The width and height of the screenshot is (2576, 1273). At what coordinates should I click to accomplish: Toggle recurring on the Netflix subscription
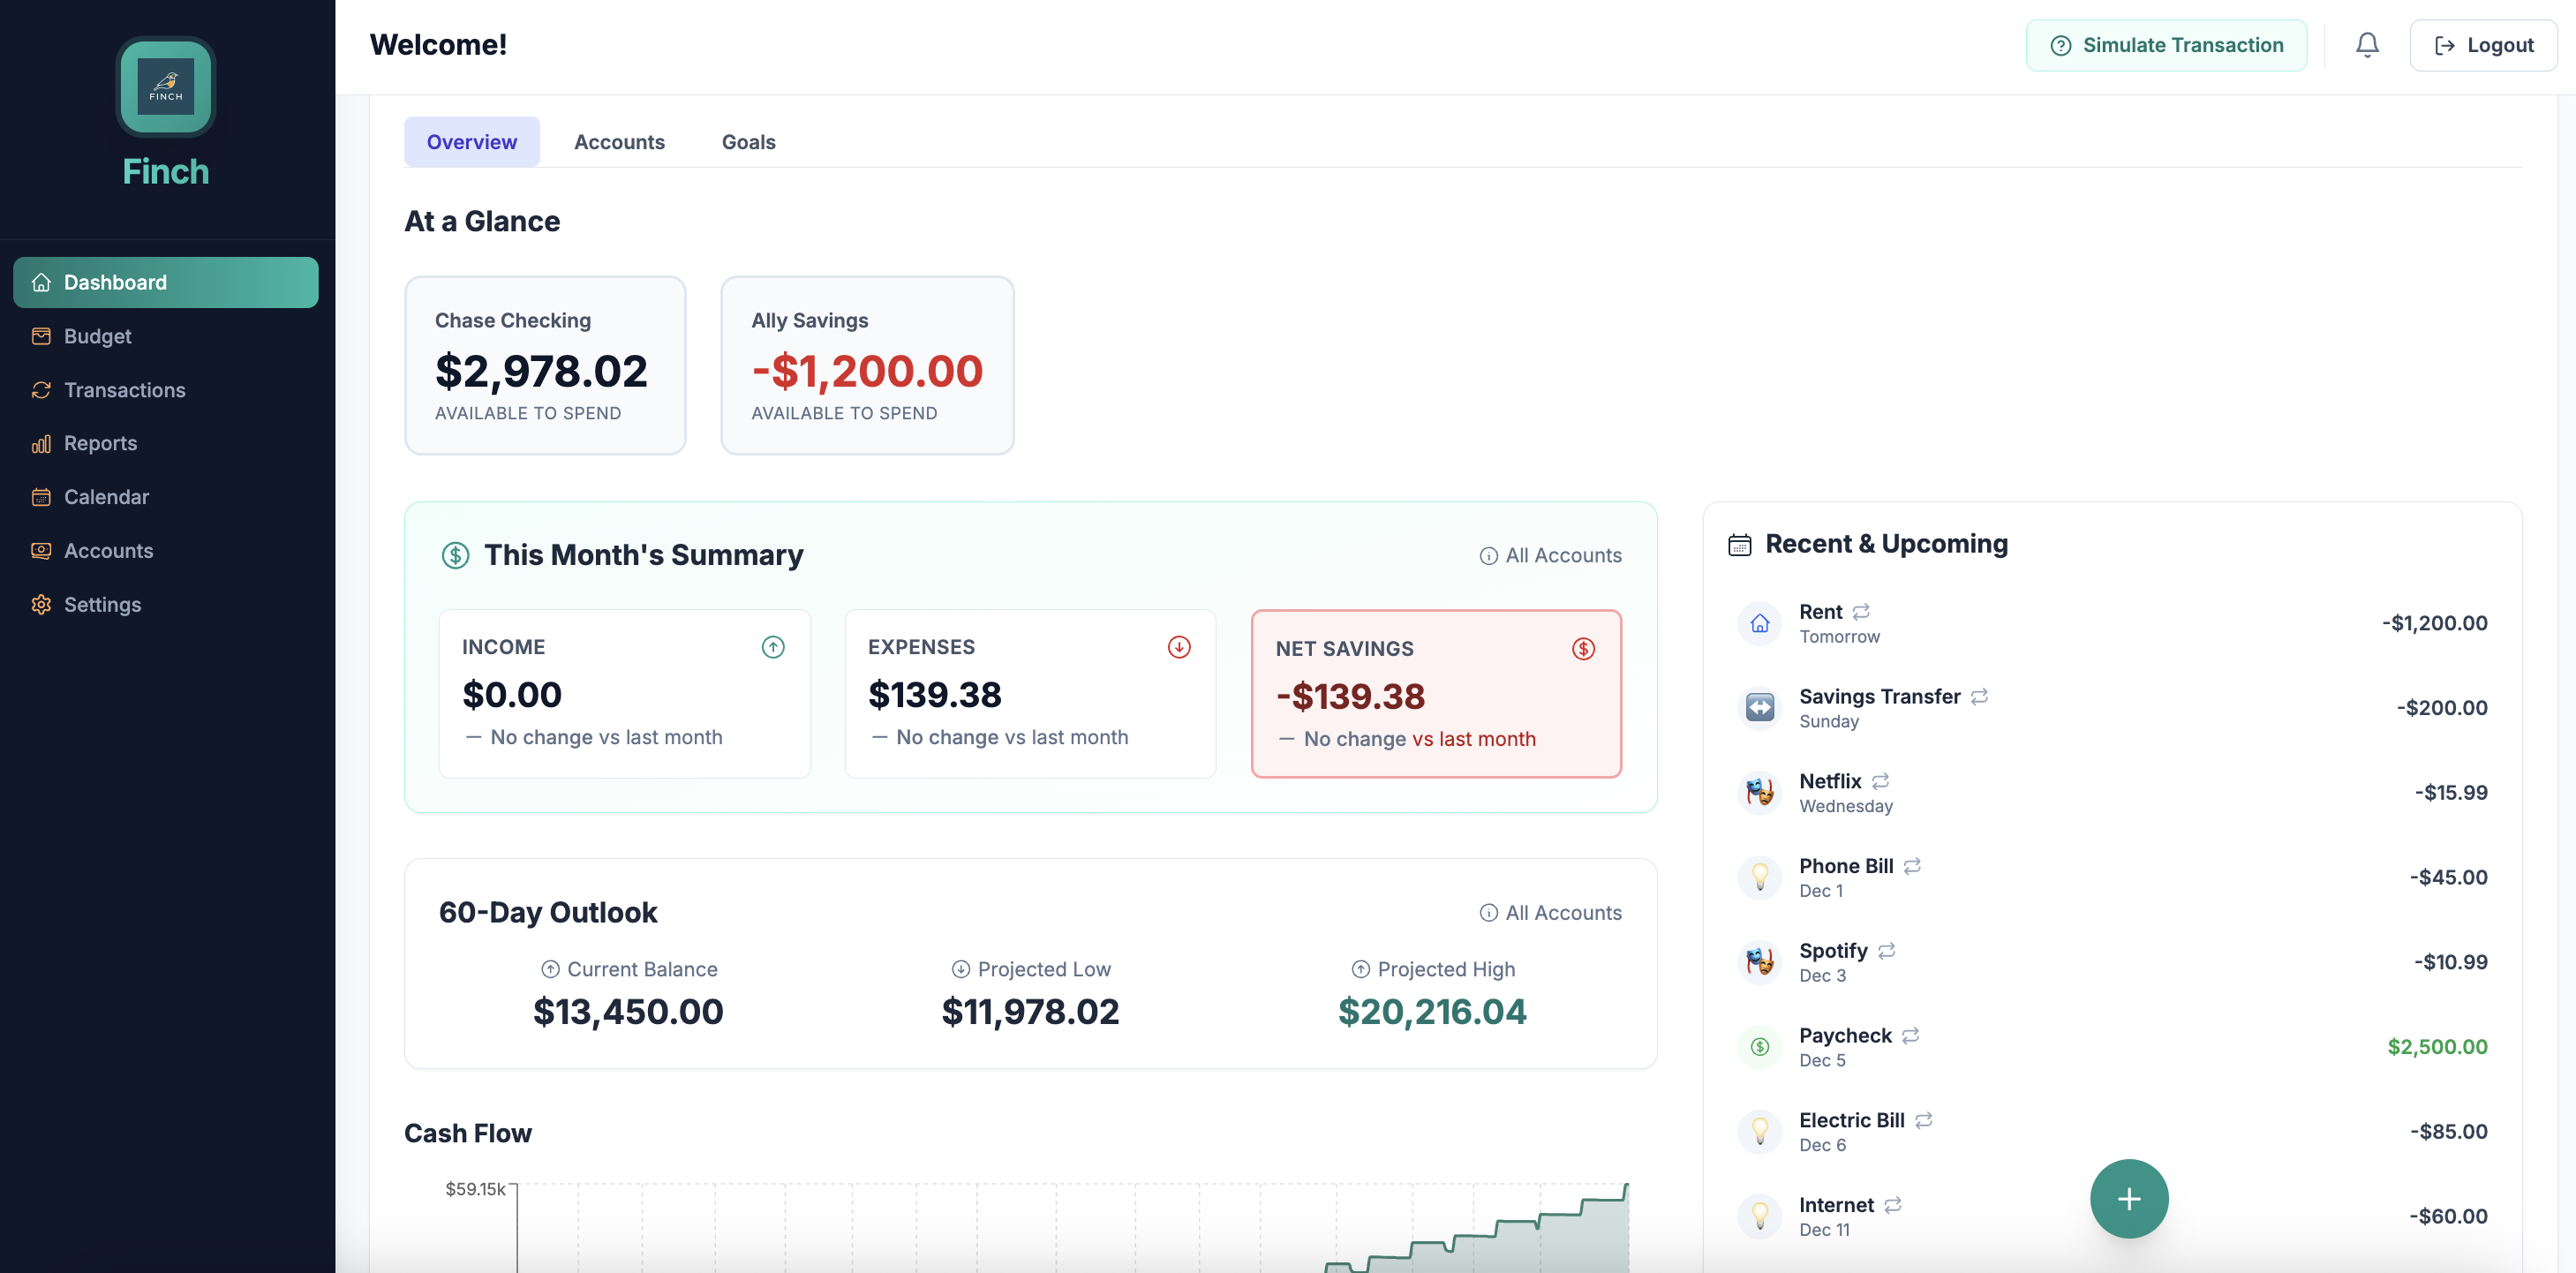[x=1881, y=781]
